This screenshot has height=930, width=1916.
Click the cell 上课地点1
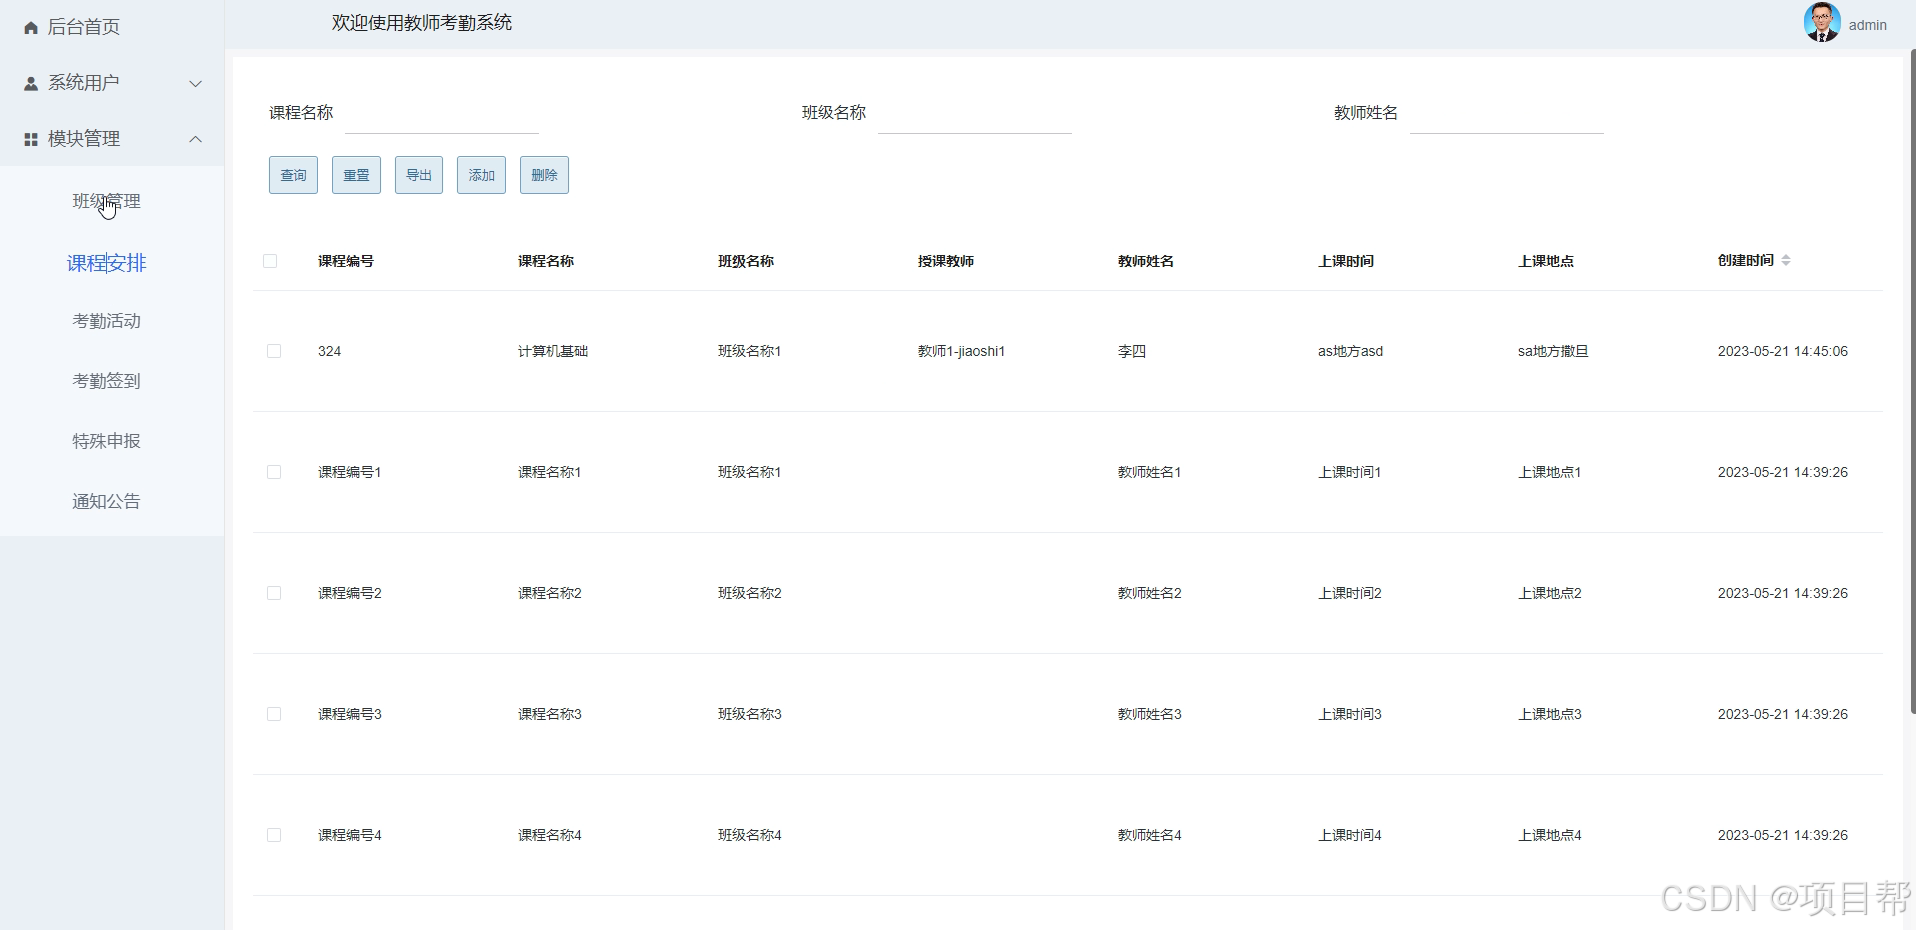click(x=1549, y=472)
